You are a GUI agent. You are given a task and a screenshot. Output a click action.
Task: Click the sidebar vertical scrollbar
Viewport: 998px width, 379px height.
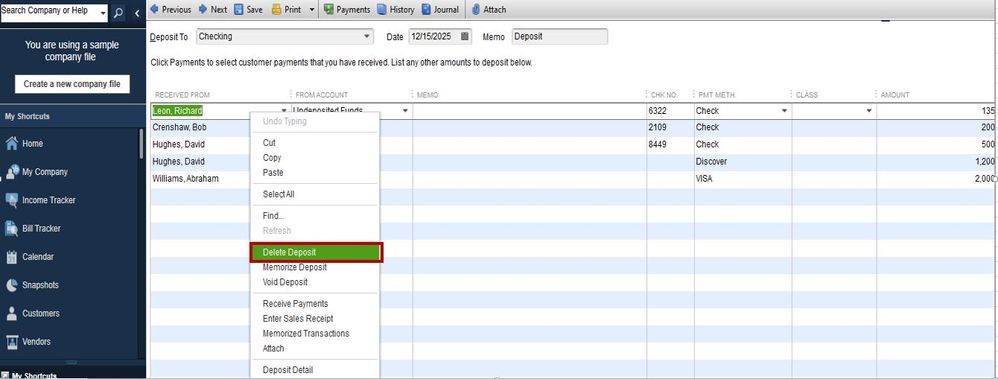tap(141, 143)
